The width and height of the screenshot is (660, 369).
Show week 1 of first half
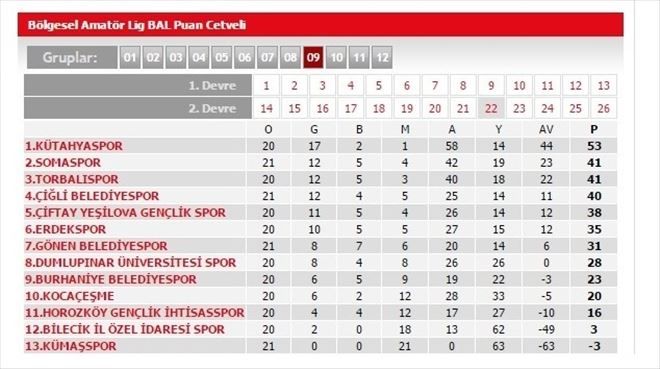(x=266, y=86)
